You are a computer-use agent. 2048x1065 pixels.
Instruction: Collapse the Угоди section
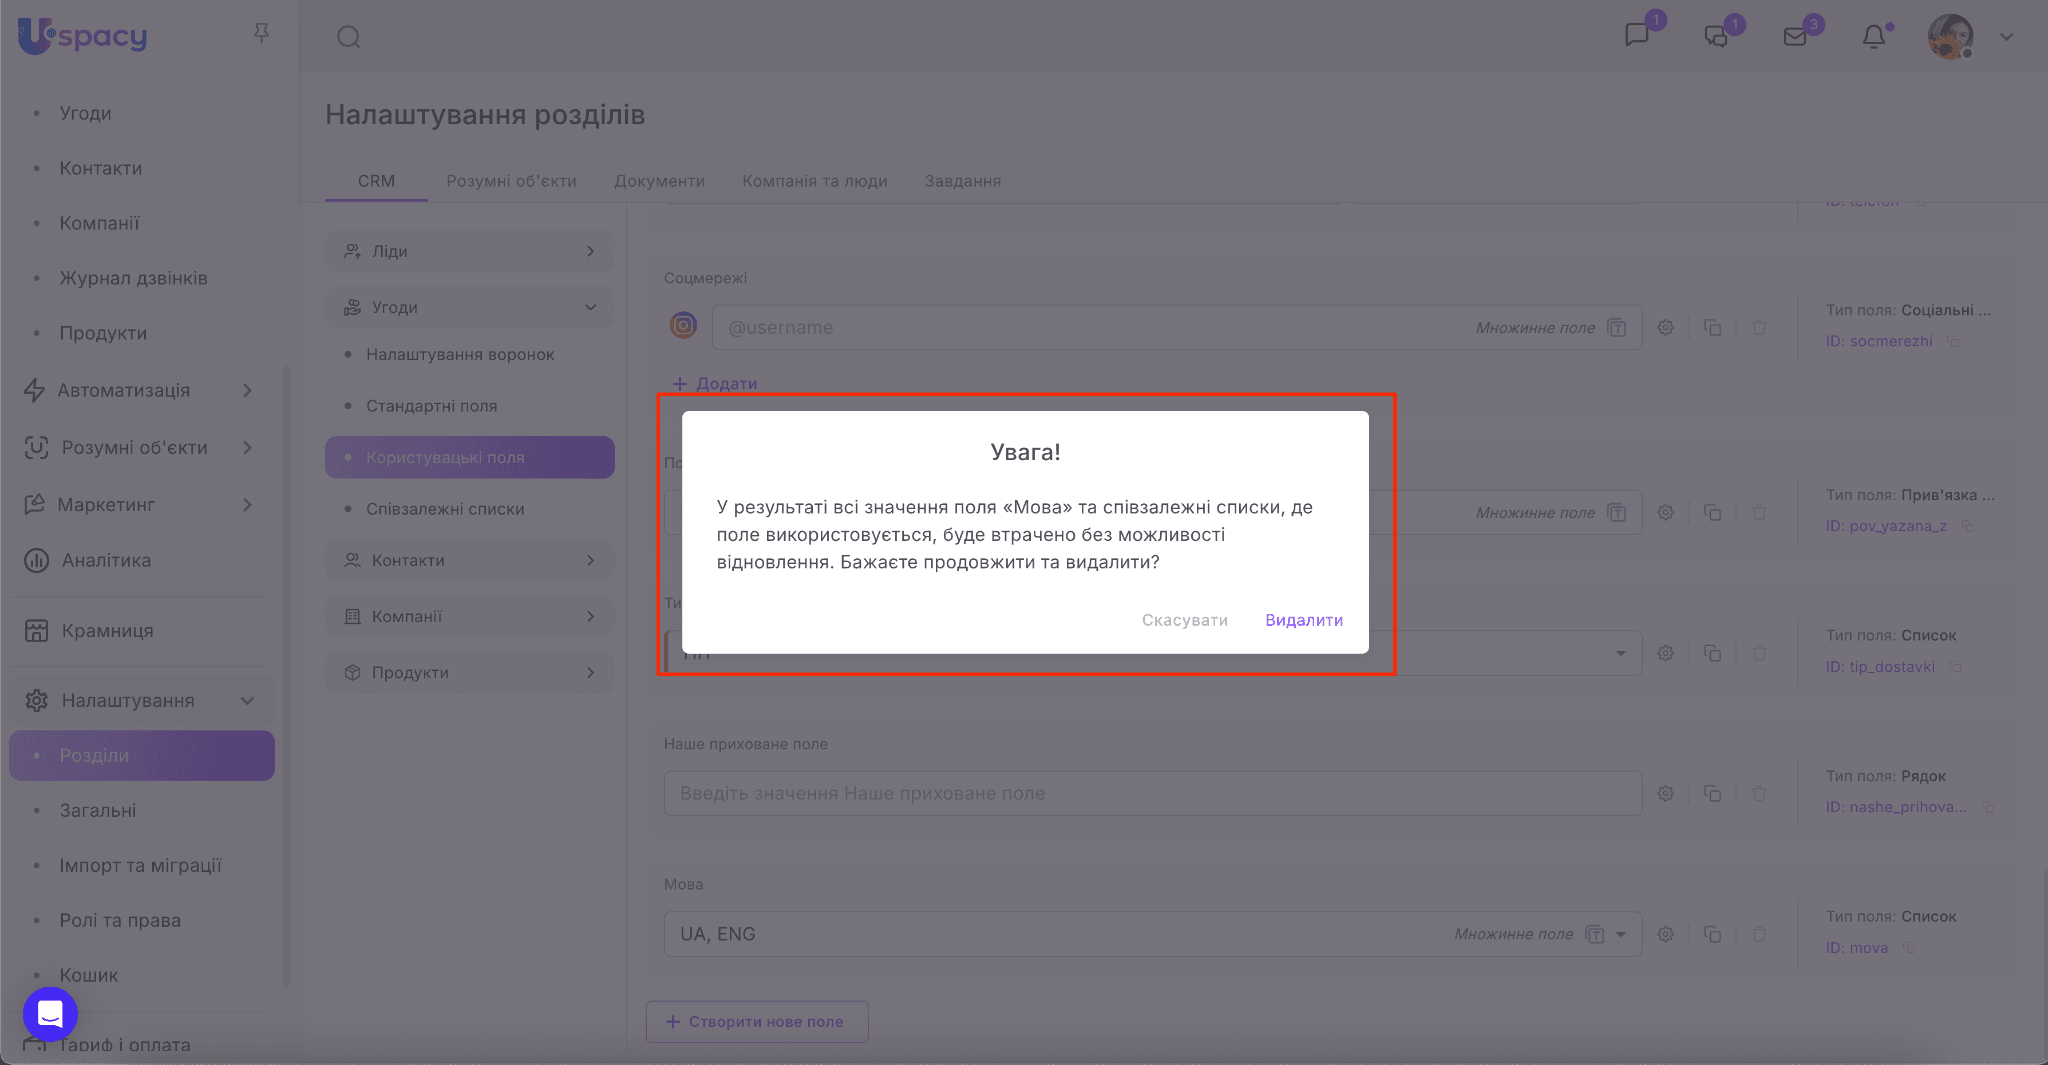coord(590,308)
